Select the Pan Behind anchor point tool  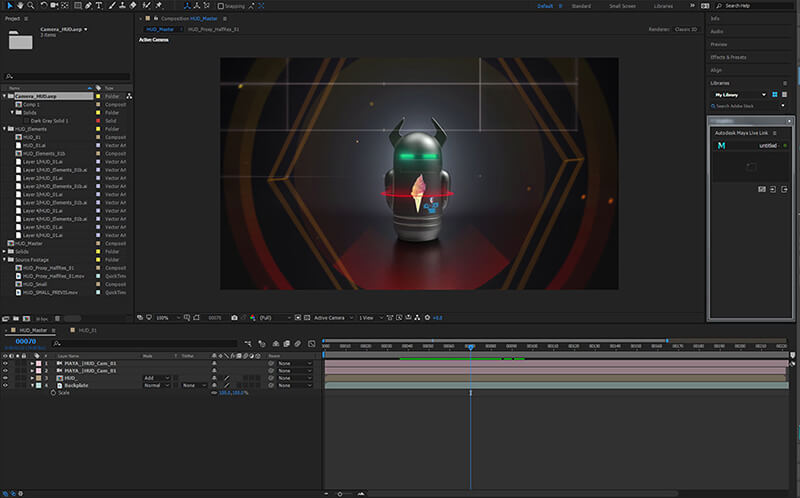65,6
